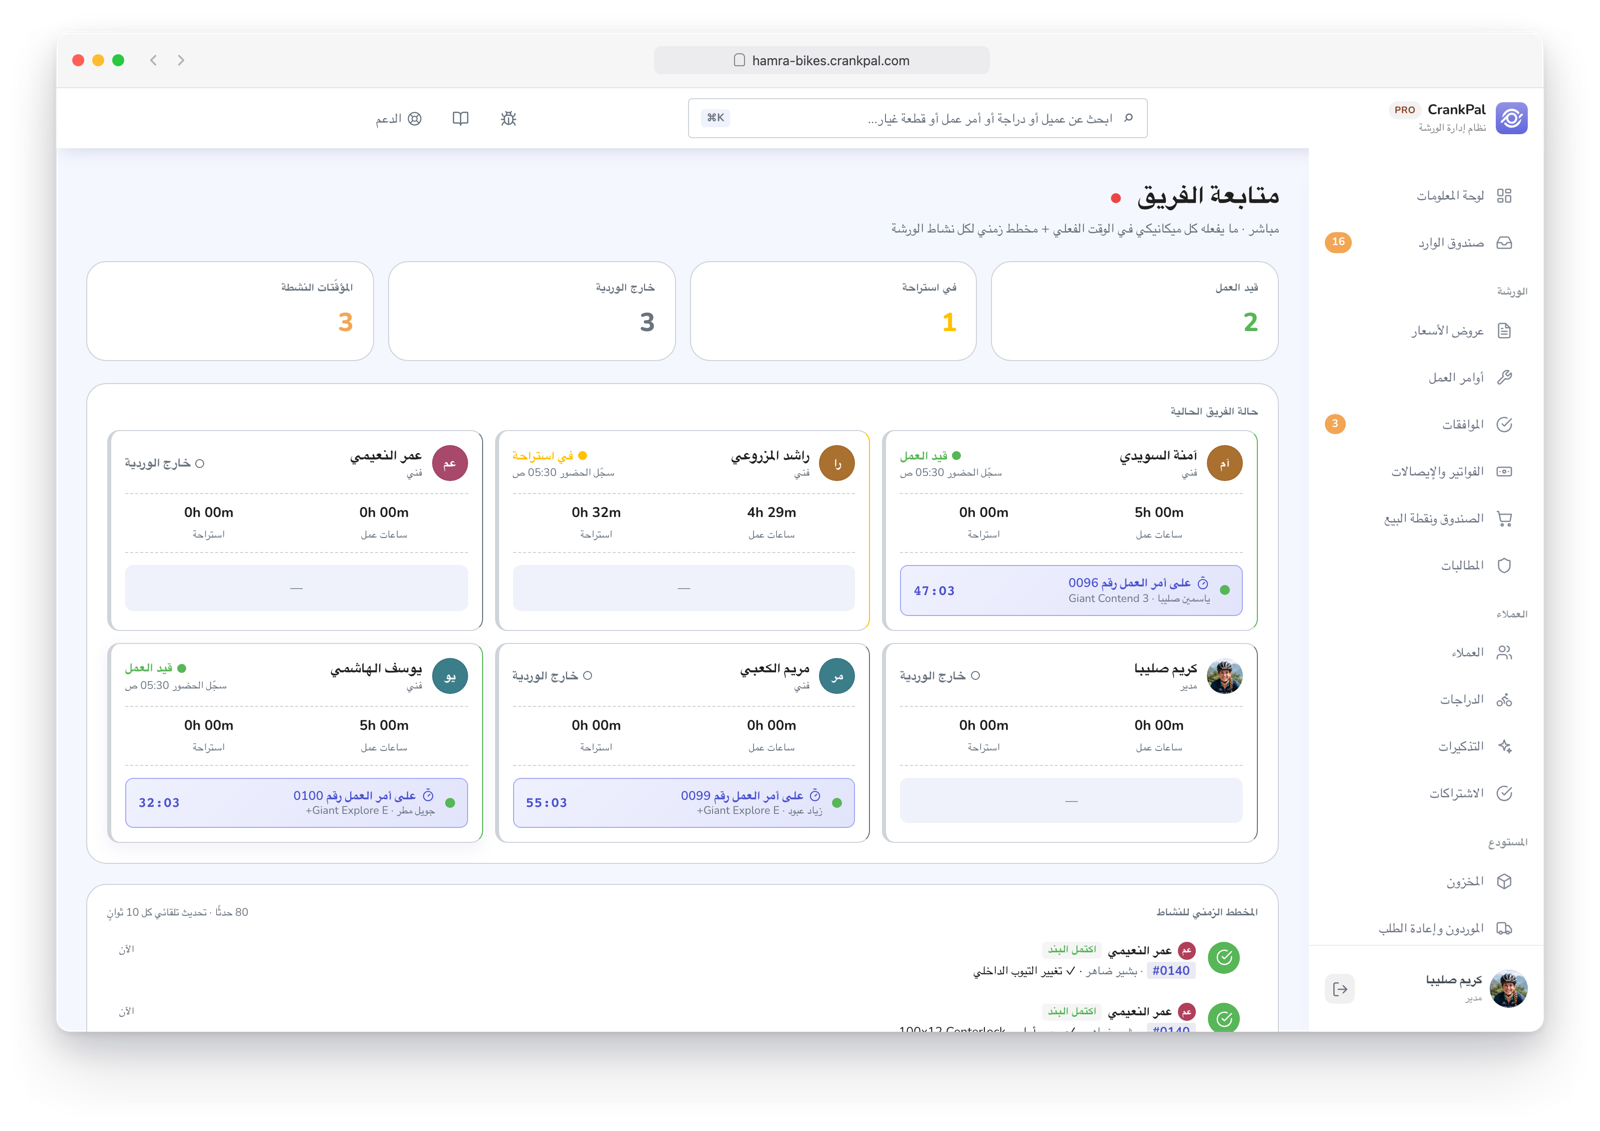Click avatar of مريم الكعبي
This screenshot has height=1131, width=1600.
coord(837,676)
